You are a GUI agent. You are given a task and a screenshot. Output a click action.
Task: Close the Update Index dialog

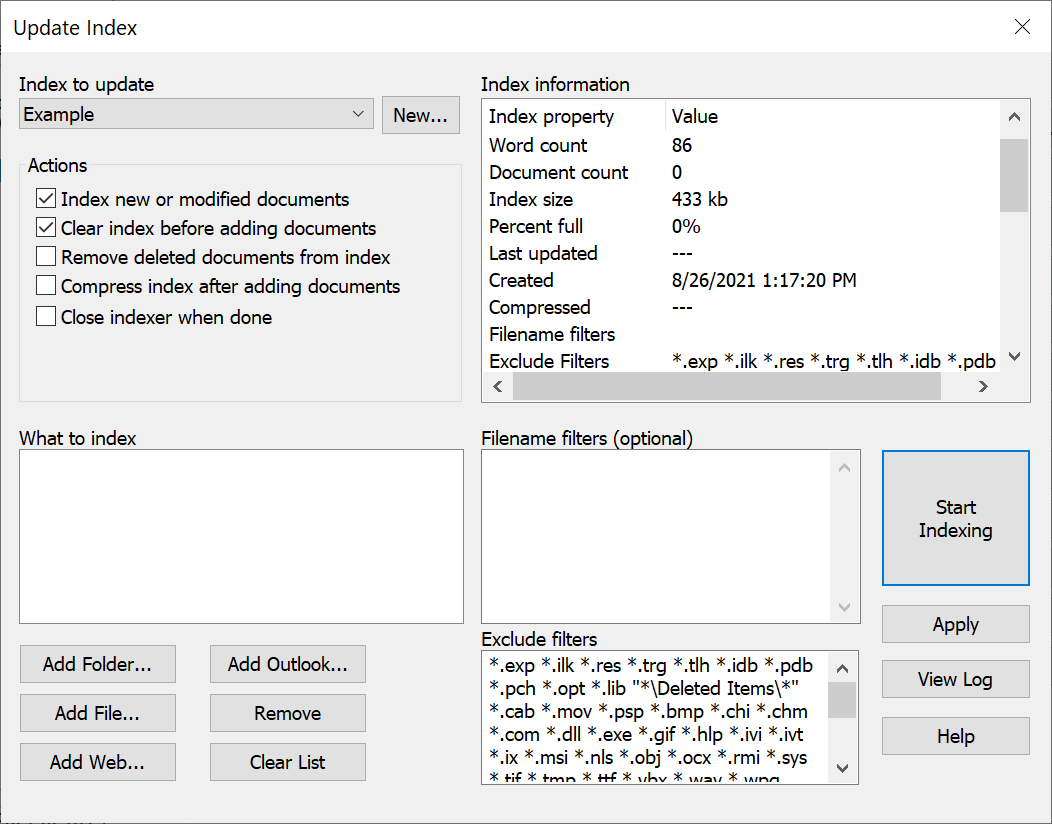pos(1022,26)
